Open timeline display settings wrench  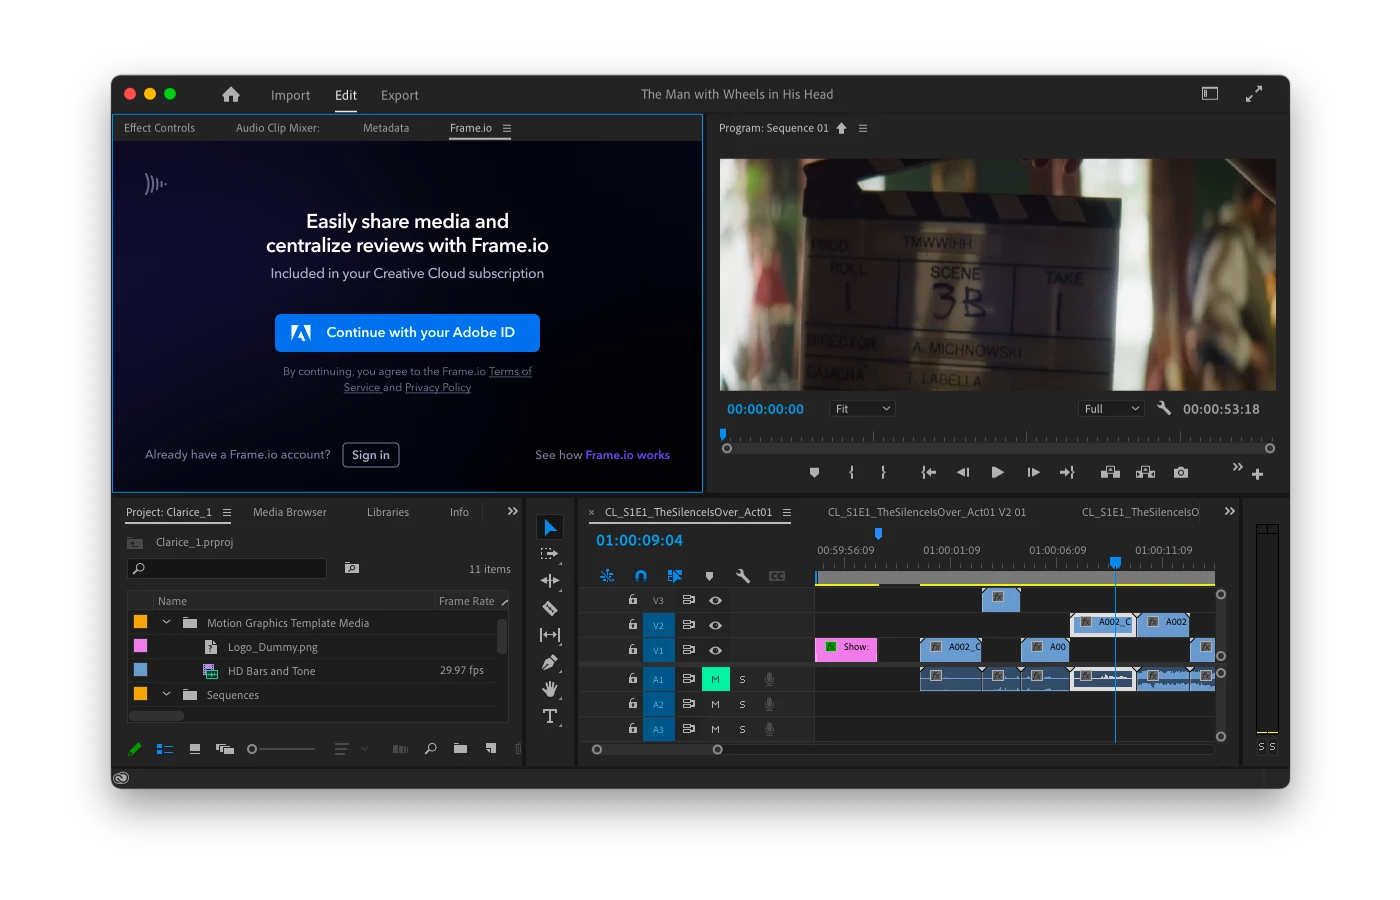tap(743, 576)
